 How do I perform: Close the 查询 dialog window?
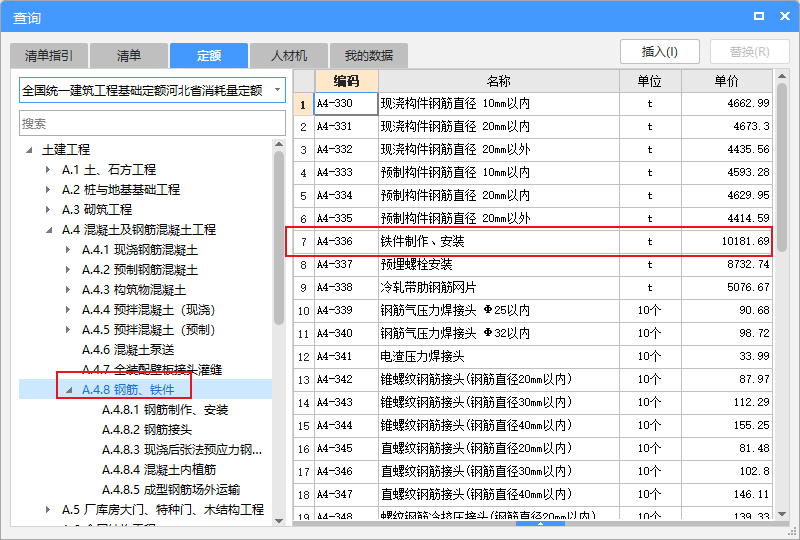(x=785, y=16)
